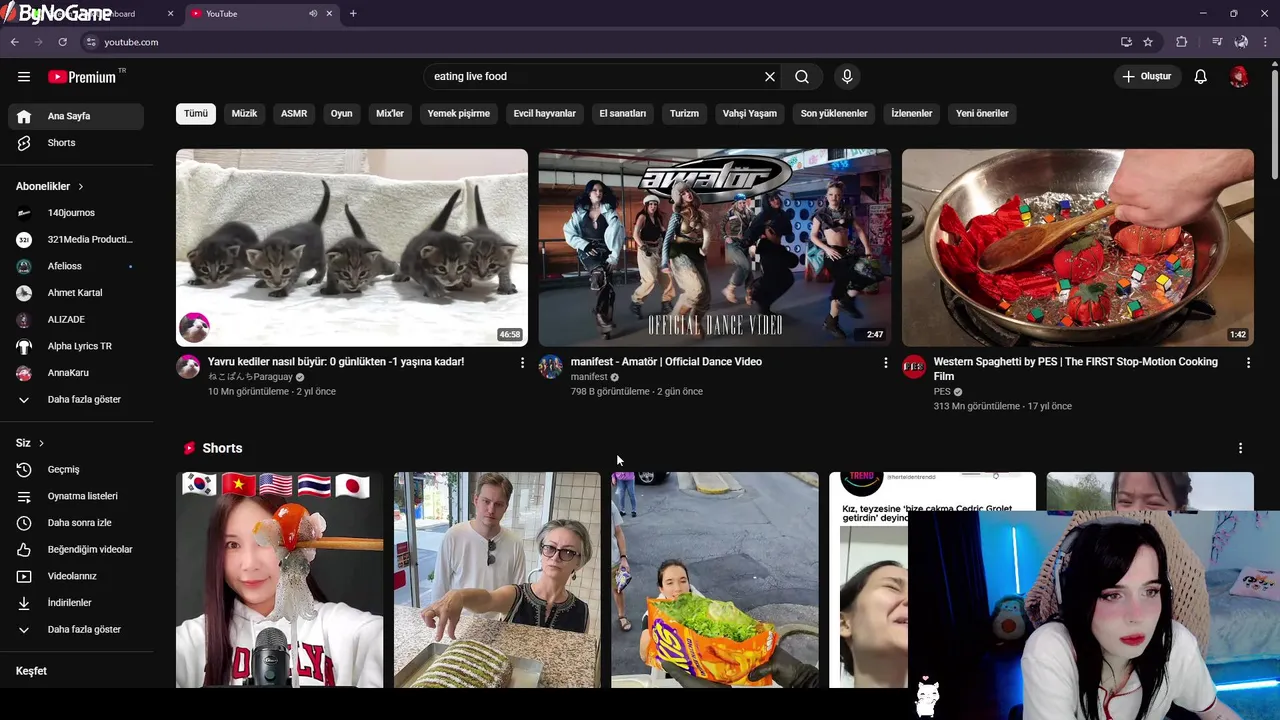Bookmark this page with the star icon
1280x720 pixels.
point(1148,42)
